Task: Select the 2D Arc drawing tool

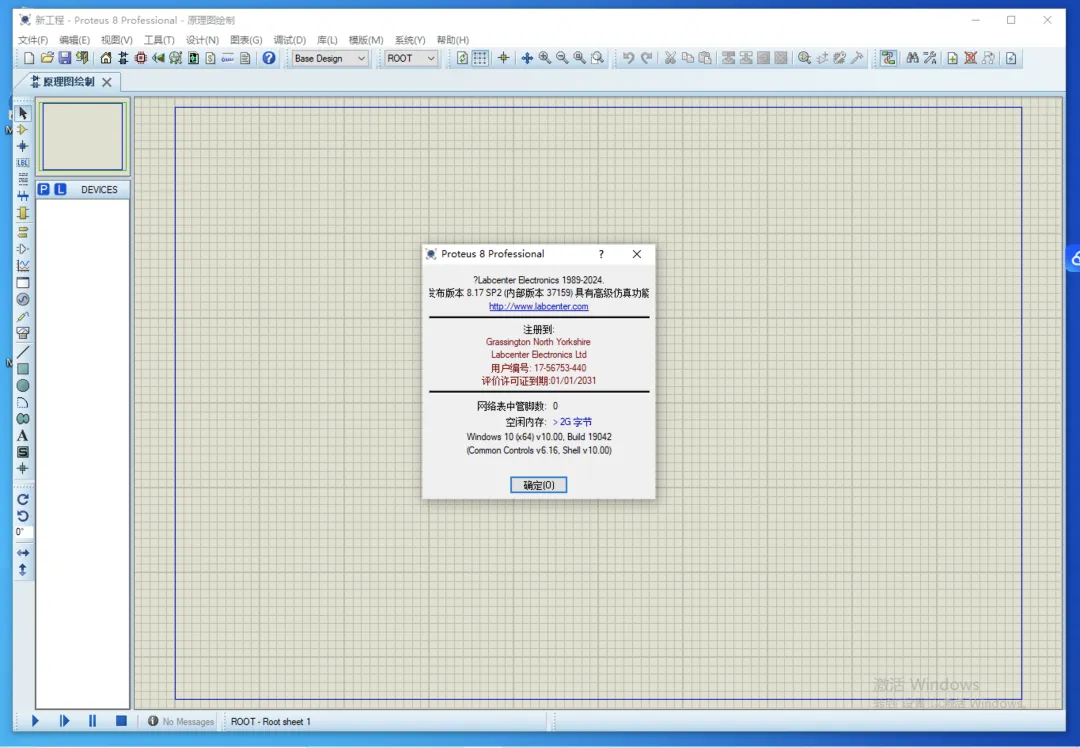Action: [23, 402]
